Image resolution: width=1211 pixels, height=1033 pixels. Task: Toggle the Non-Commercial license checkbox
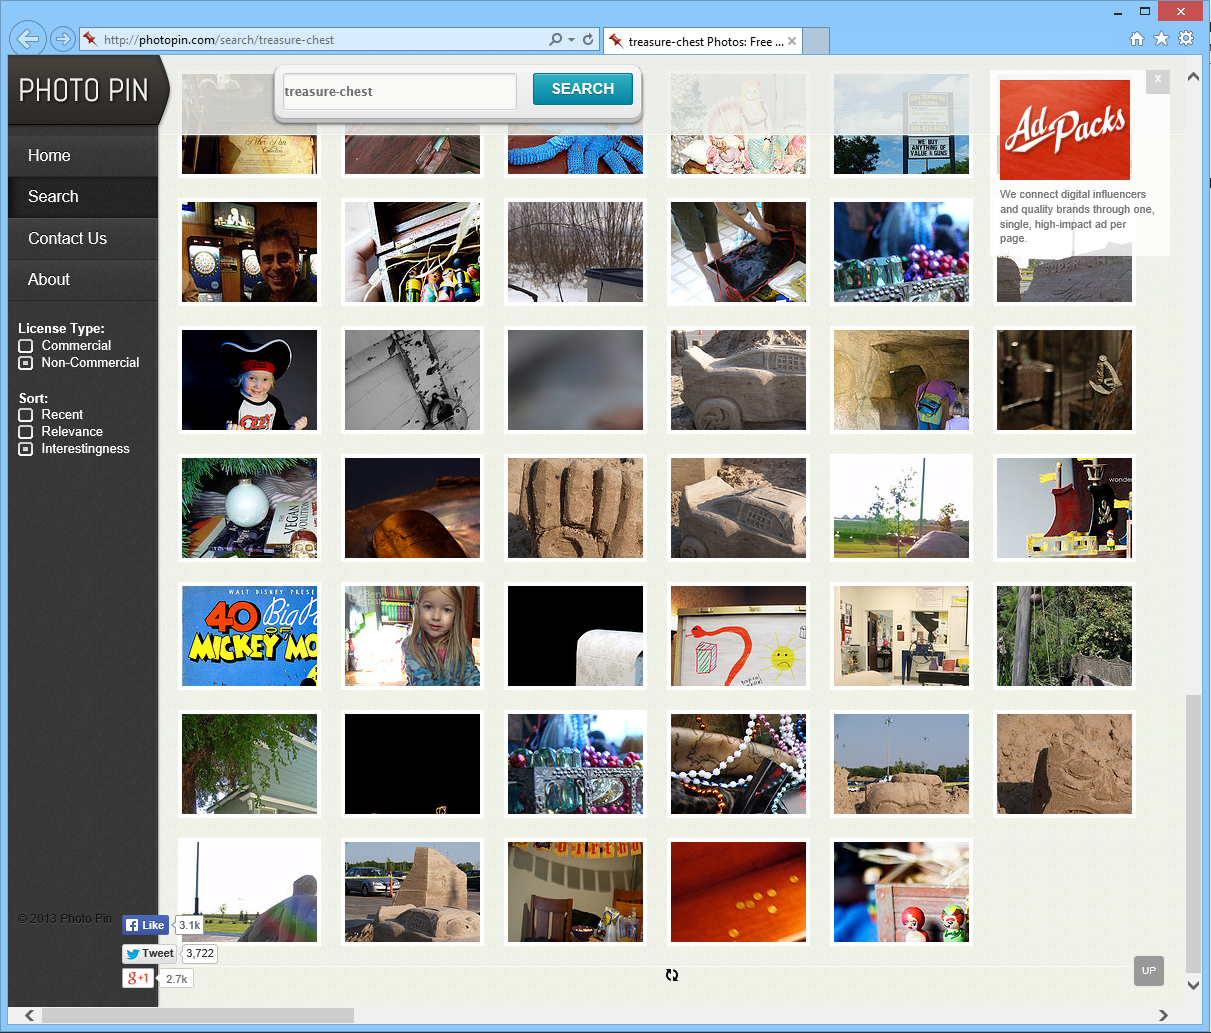[26, 363]
